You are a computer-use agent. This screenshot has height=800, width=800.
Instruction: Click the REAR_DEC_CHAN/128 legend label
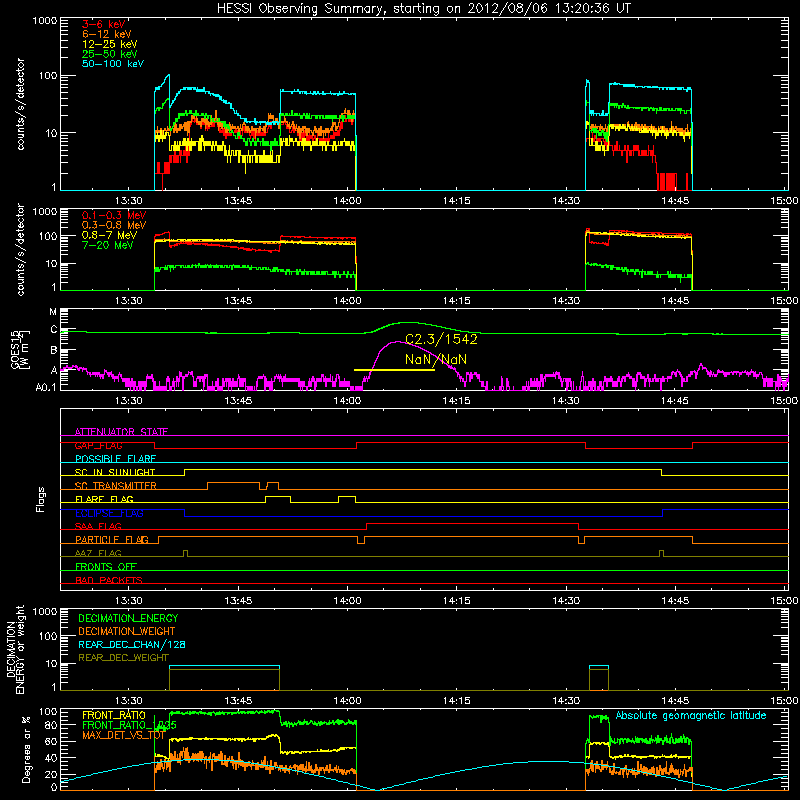click(132, 644)
